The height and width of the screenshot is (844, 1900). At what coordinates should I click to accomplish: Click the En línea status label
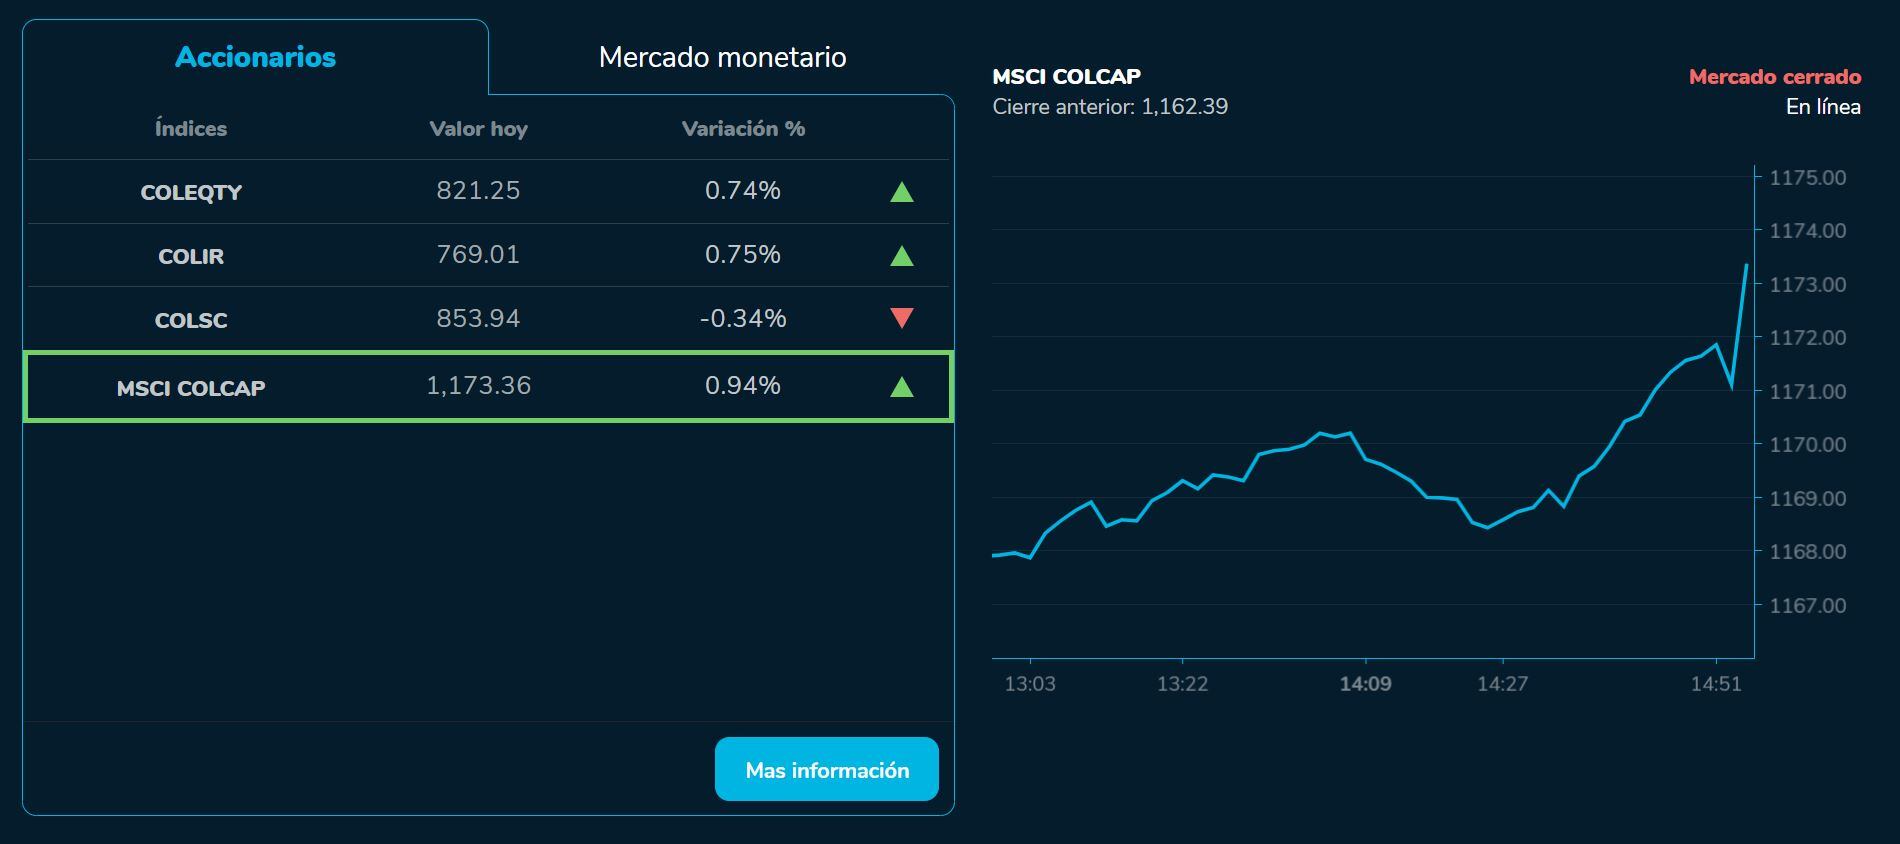(x=1823, y=107)
